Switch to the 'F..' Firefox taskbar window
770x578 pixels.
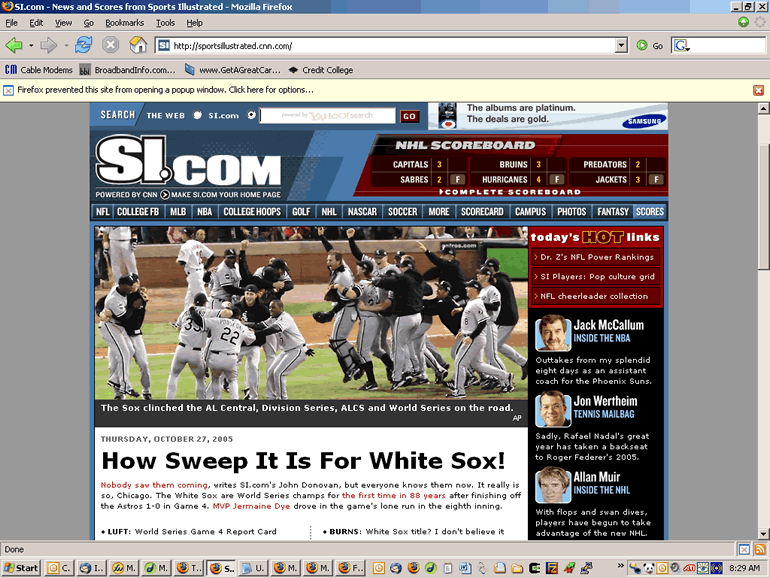[x=351, y=568]
